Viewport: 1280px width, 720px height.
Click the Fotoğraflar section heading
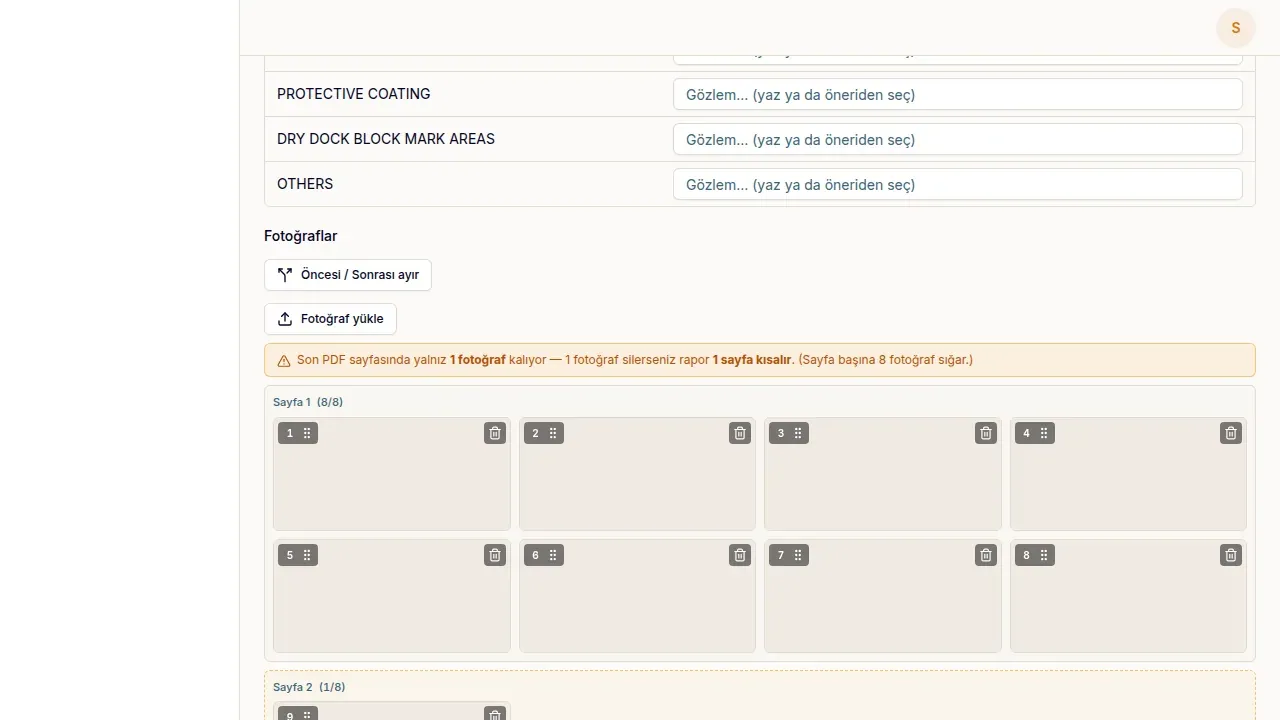(301, 236)
